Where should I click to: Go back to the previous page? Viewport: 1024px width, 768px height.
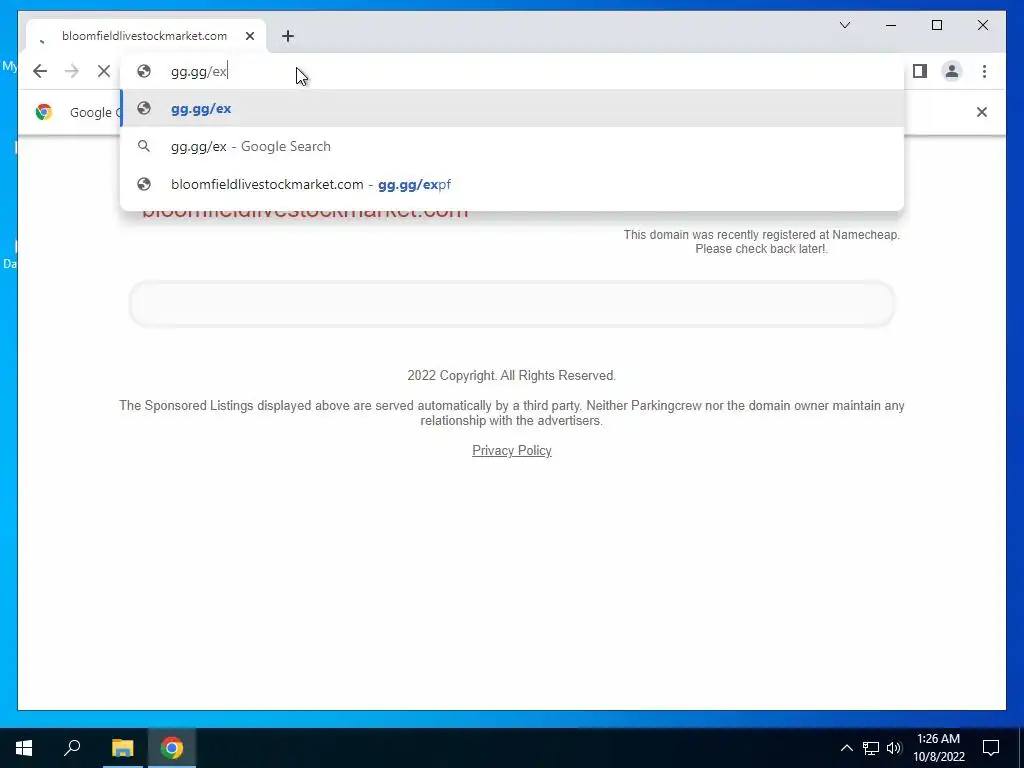tap(40, 71)
